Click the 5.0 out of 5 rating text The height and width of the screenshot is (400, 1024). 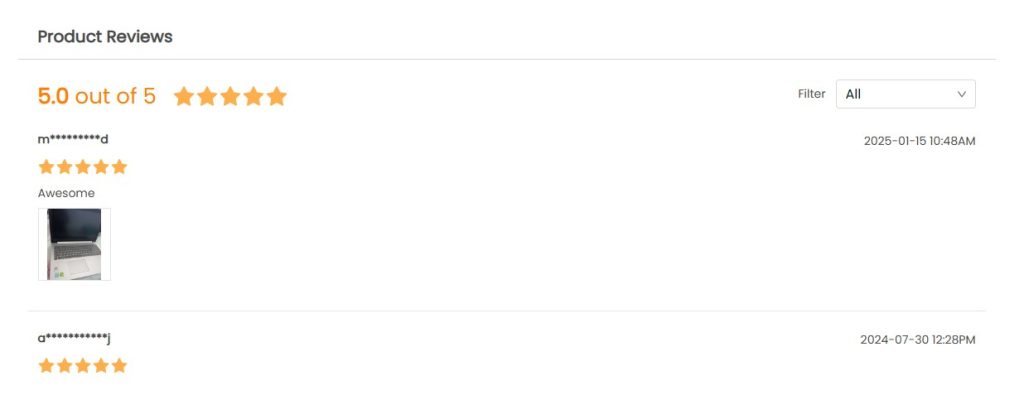coord(97,96)
